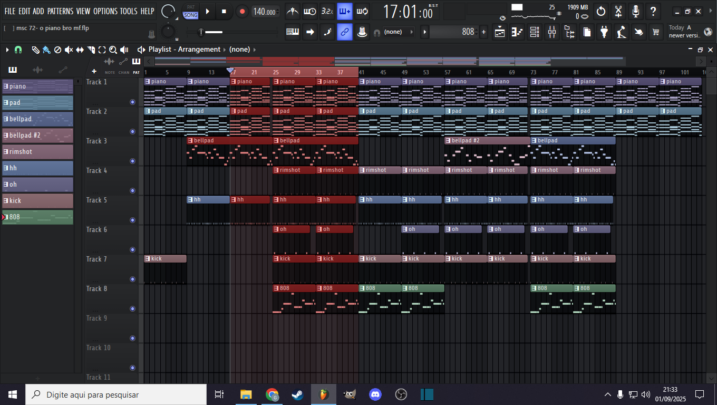Click the Play button in transport

pos(208,11)
